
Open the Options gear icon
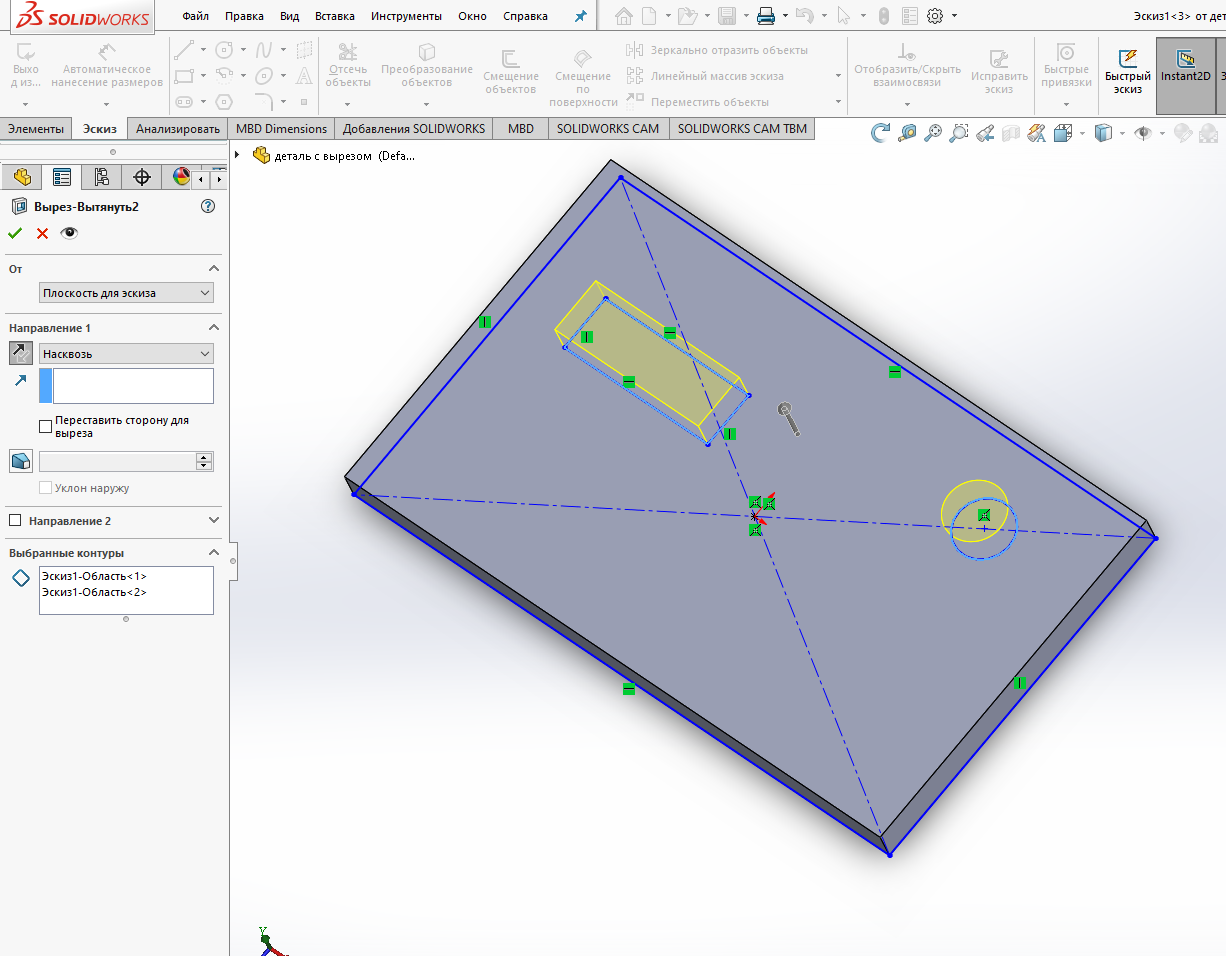(x=935, y=16)
